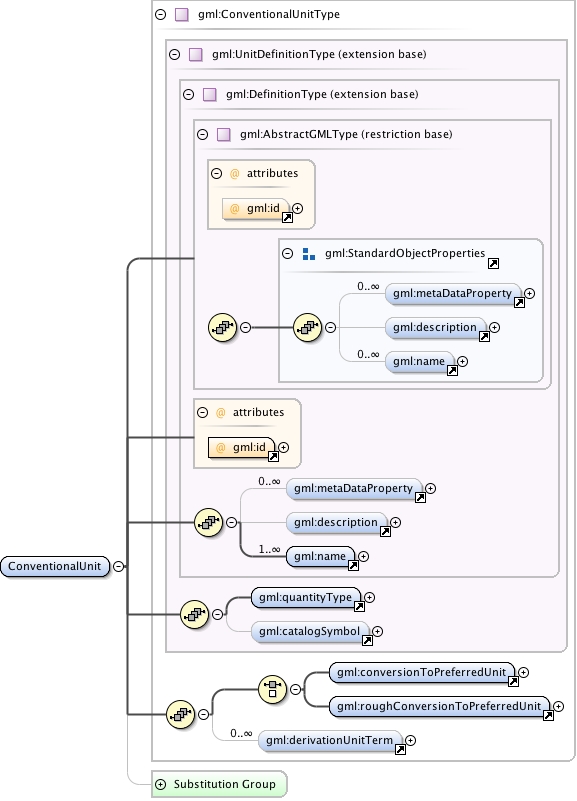Viewport: 577px width, 801px height.
Task: Collapse attributes group under DefinitionType
Action: (x=203, y=412)
